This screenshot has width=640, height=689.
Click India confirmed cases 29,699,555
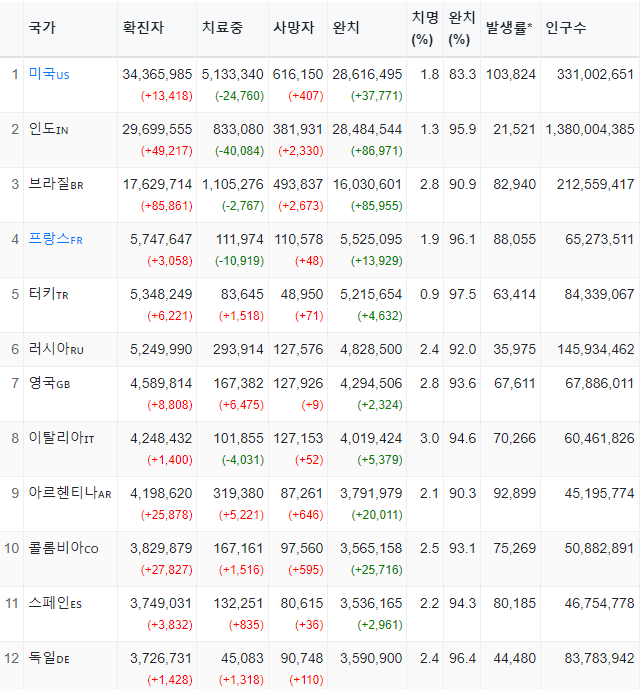(x=157, y=129)
